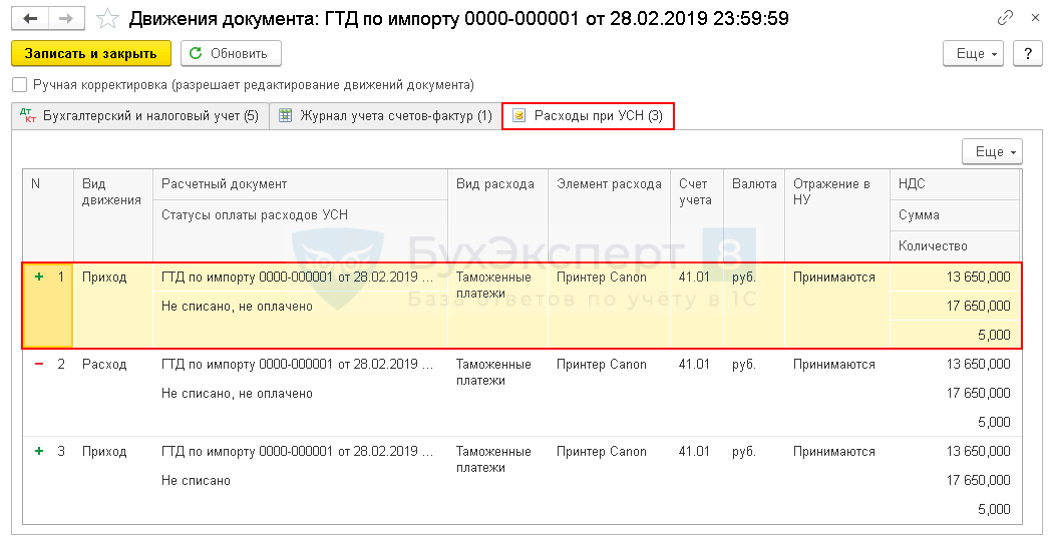Enable the Ручная корректировка checkbox

[19, 85]
